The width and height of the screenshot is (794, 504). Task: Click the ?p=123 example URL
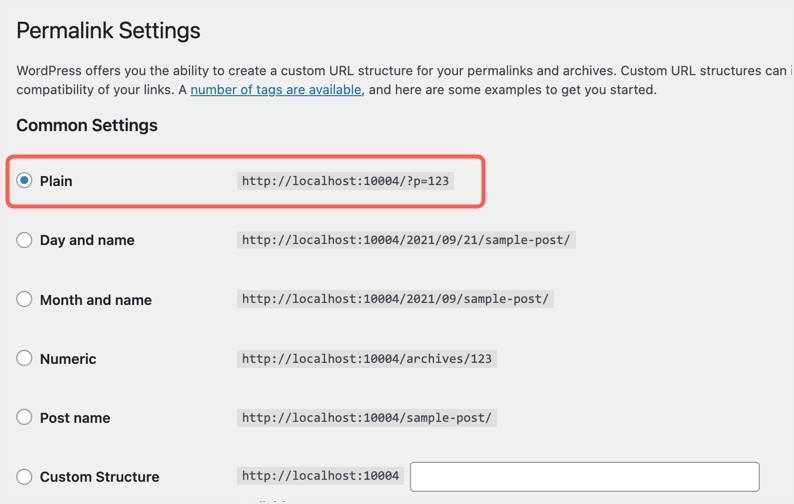click(x=345, y=181)
